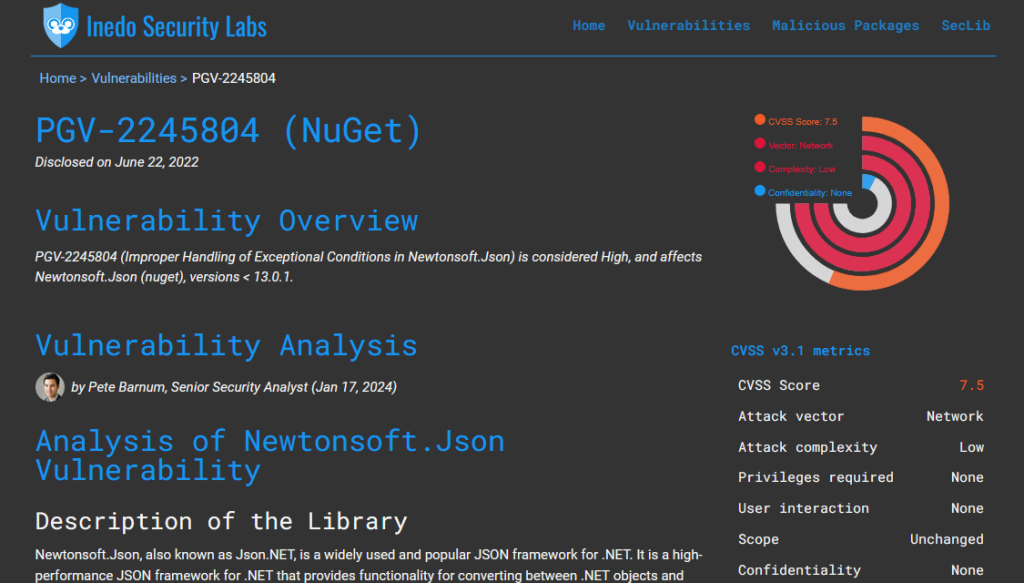Click the CVSS Score value 7.5
The image size is (1024, 583).
coord(971,386)
